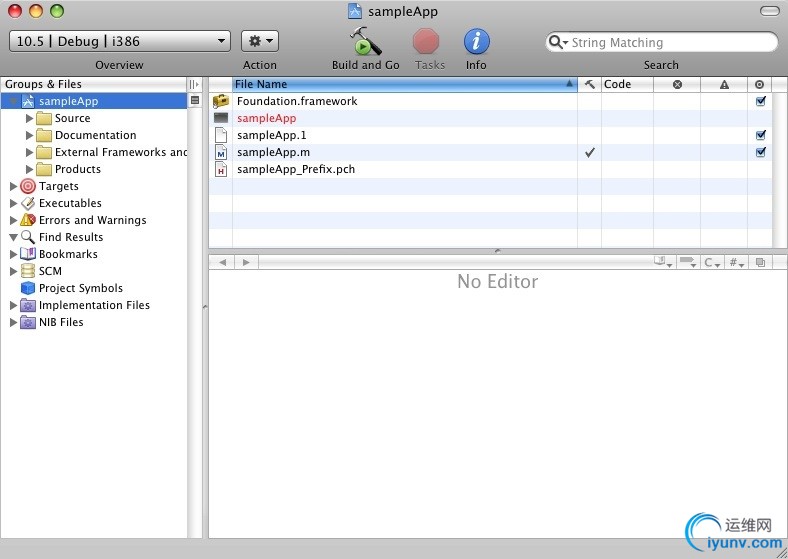
Task: Open the editor class C popup
Action: click(712, 262)
